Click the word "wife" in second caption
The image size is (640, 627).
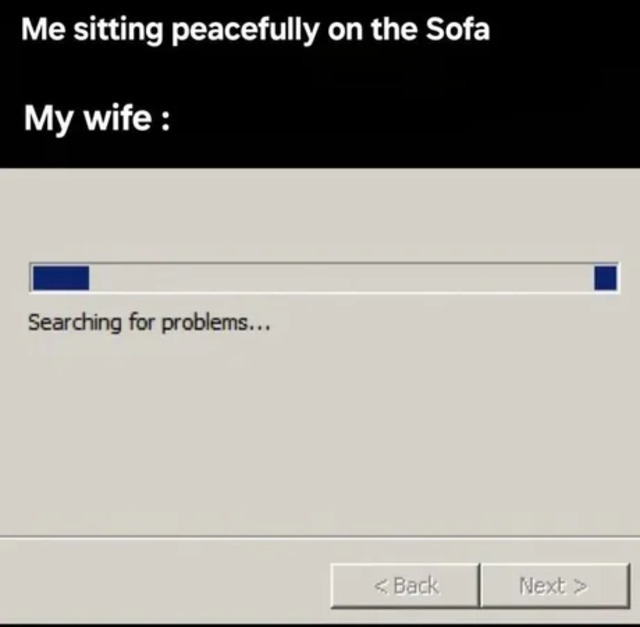click(x=118, y=117)
